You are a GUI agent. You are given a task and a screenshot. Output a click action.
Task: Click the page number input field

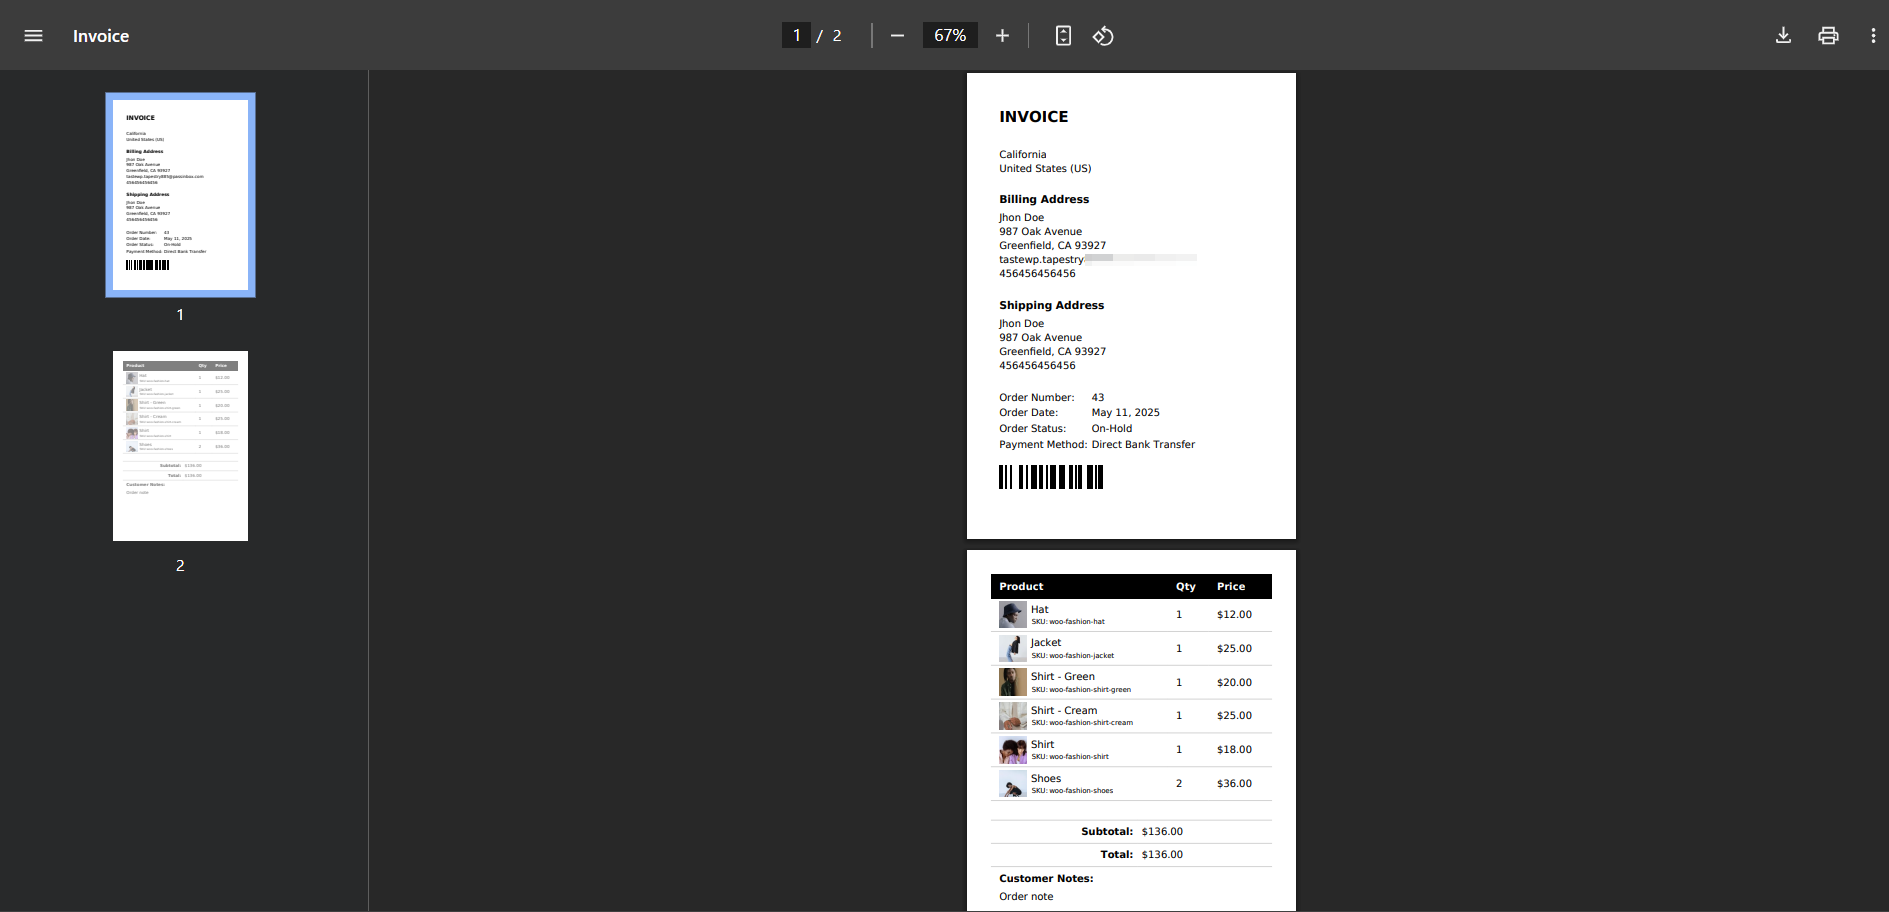coord(796,34)
